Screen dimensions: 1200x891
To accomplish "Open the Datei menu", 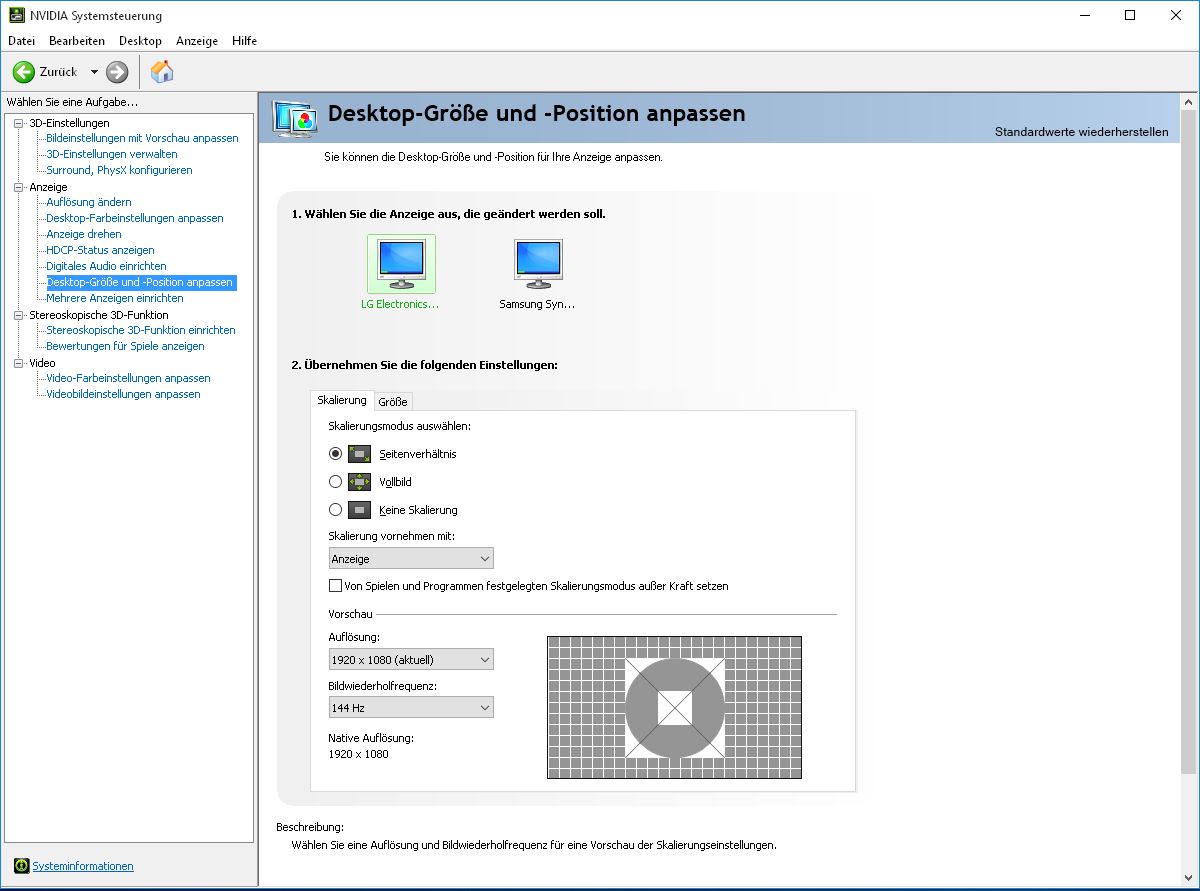I will point(21,41).
